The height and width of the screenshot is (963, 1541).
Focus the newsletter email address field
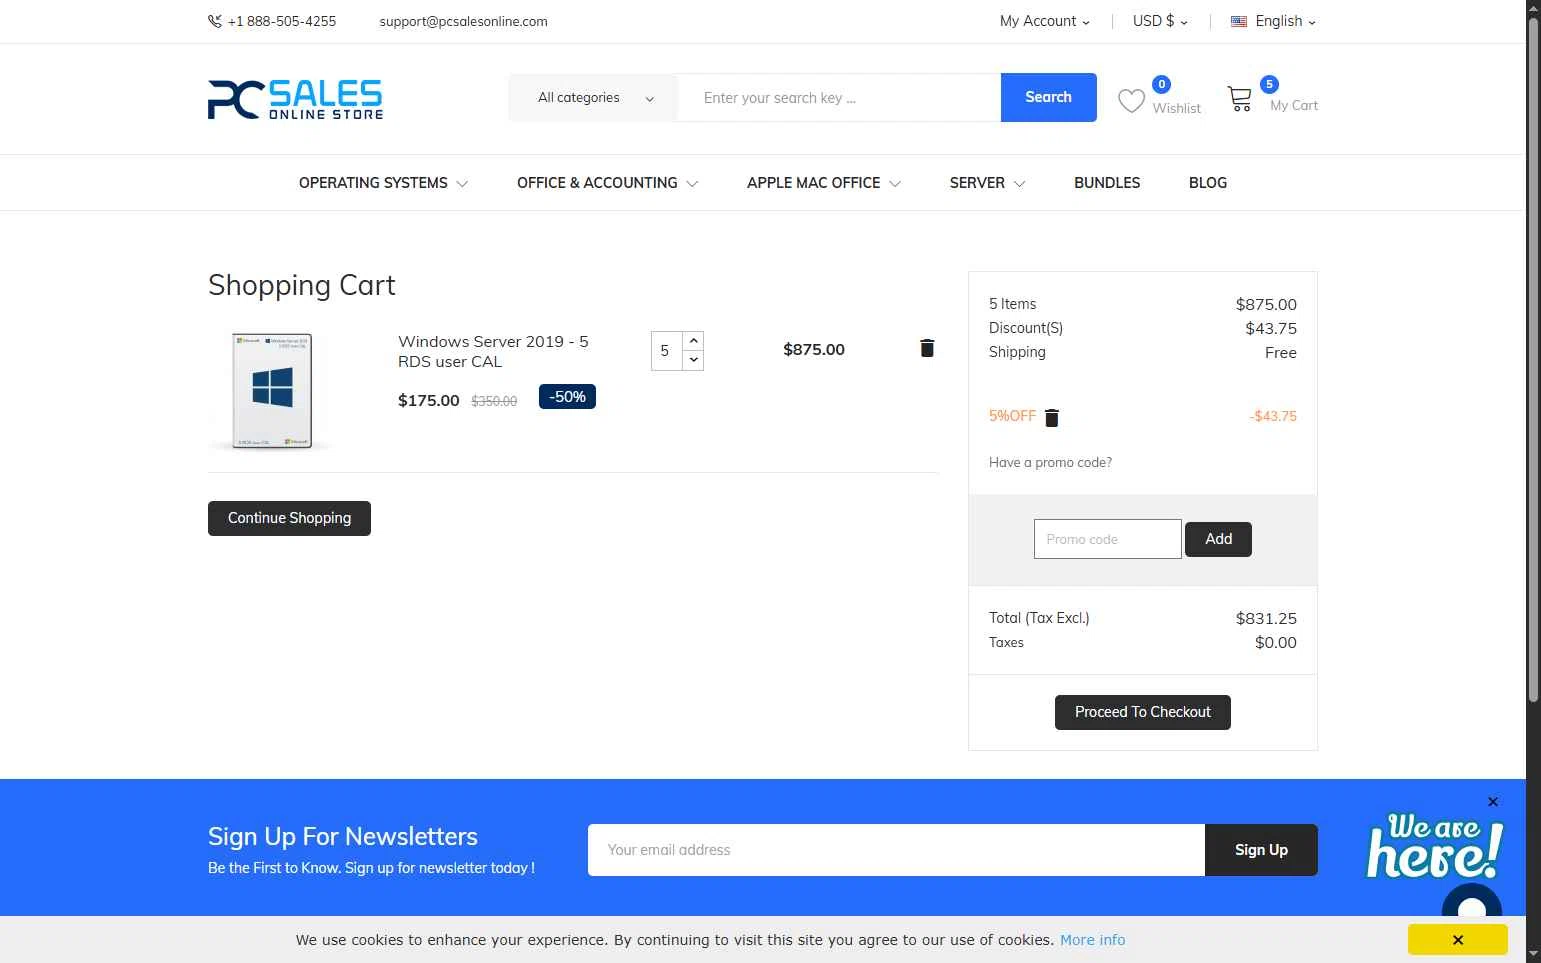896,850
